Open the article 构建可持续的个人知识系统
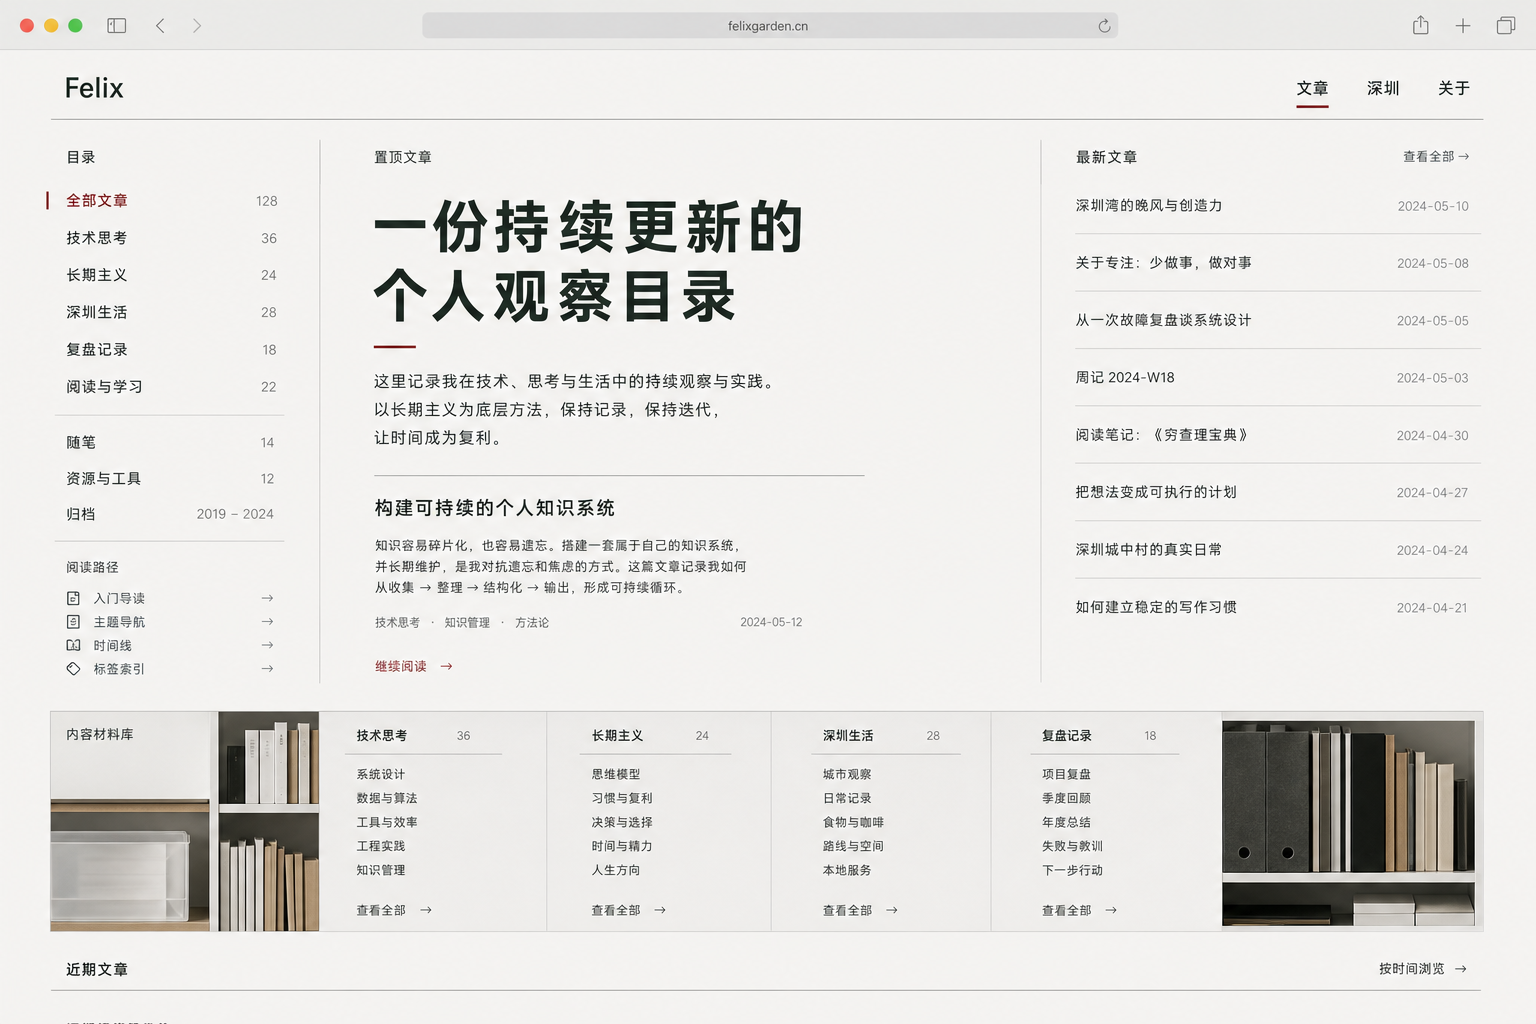 point(495,508)
